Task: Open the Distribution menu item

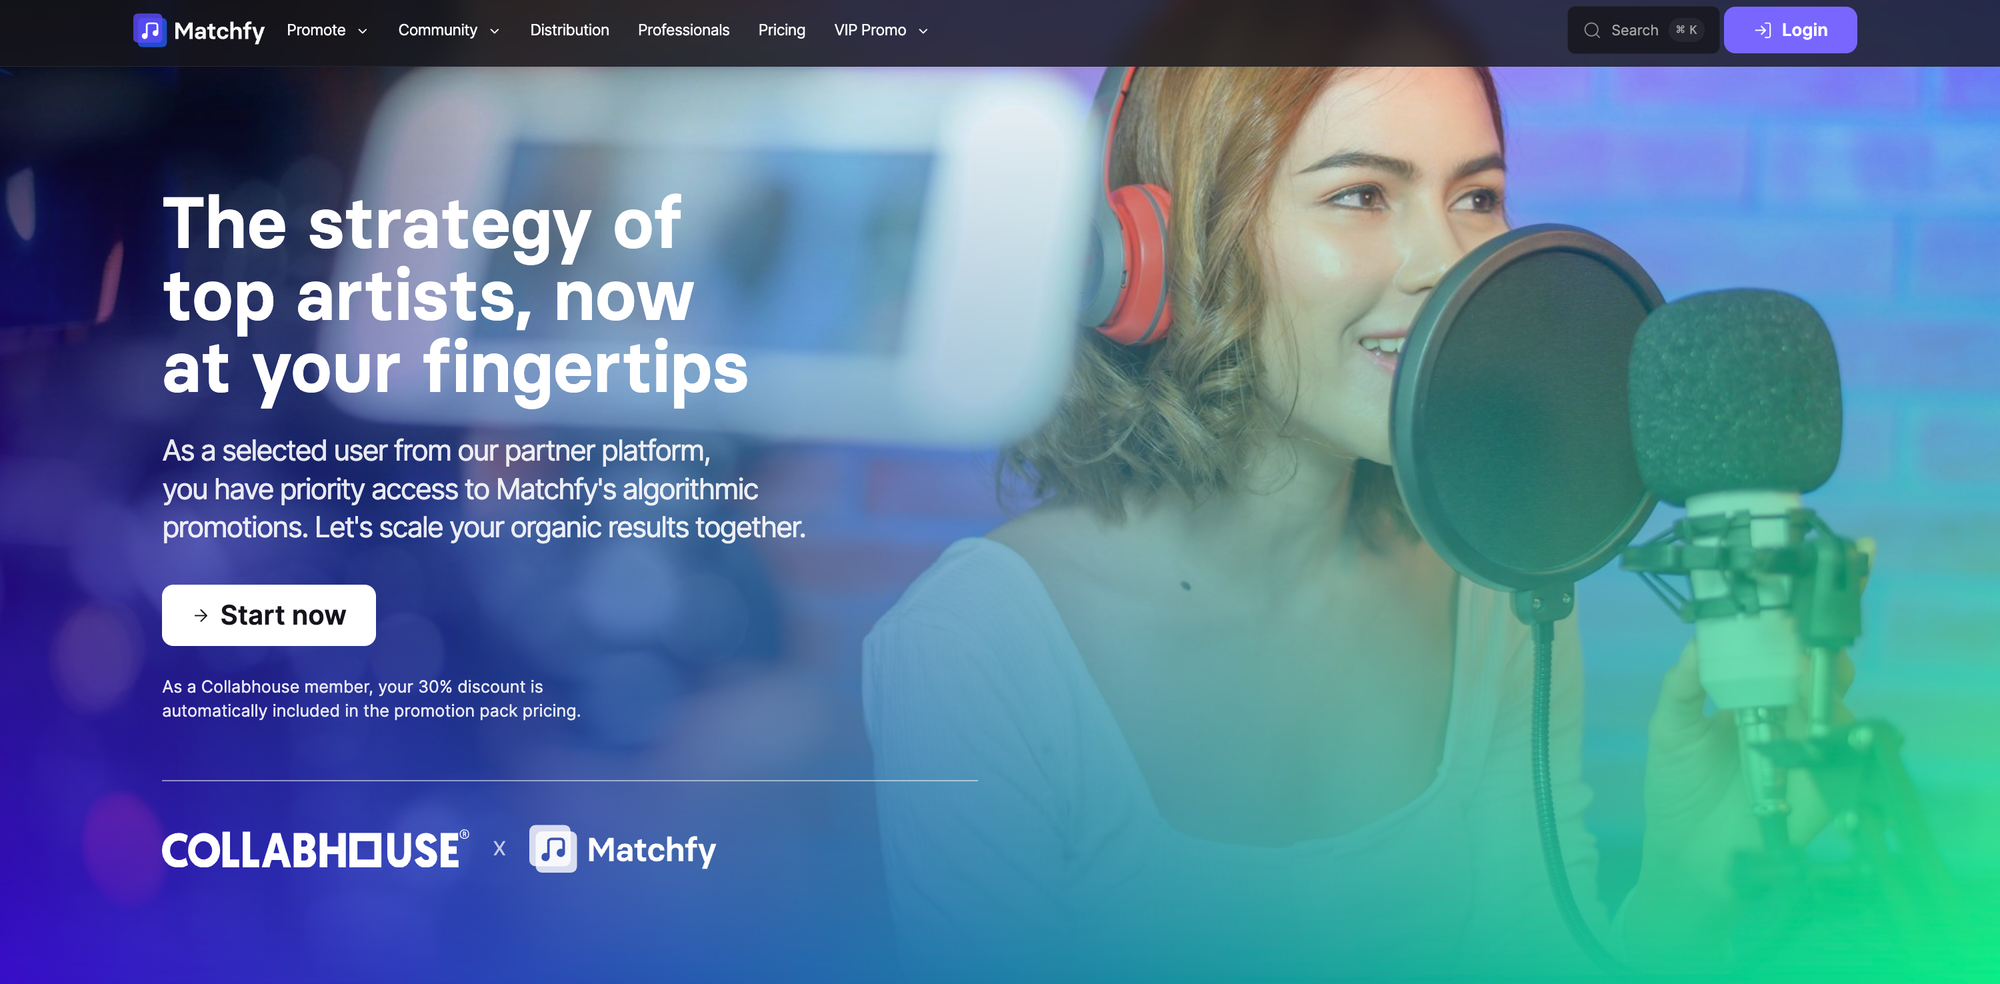Action: [569, 30]
